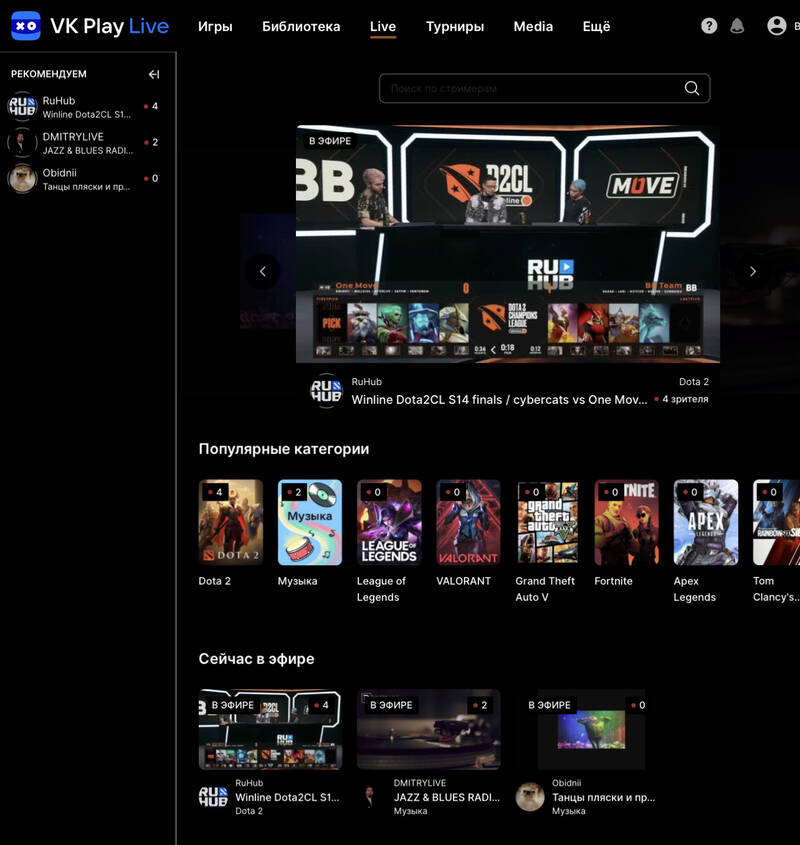Open the Tom Clancy's category cover

pyautogui.click(x=776, y=522)
